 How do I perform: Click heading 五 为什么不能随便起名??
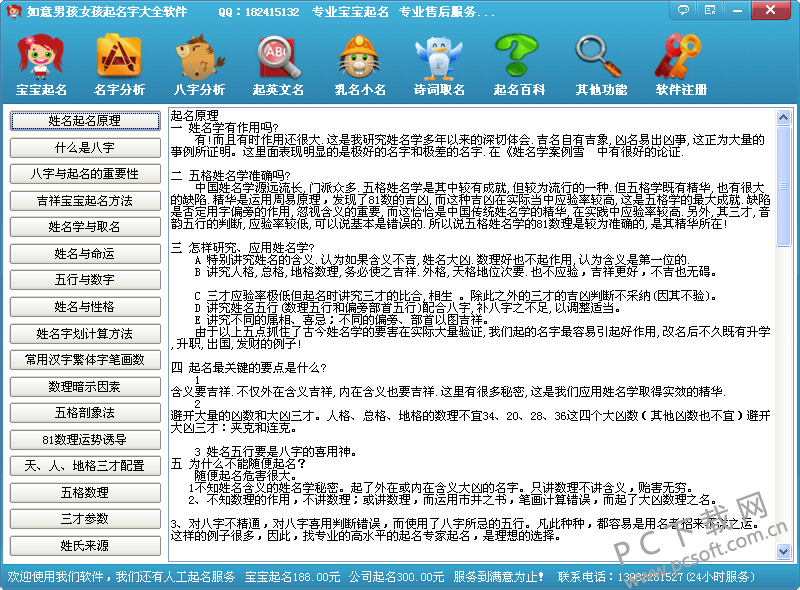coord(238,464)
